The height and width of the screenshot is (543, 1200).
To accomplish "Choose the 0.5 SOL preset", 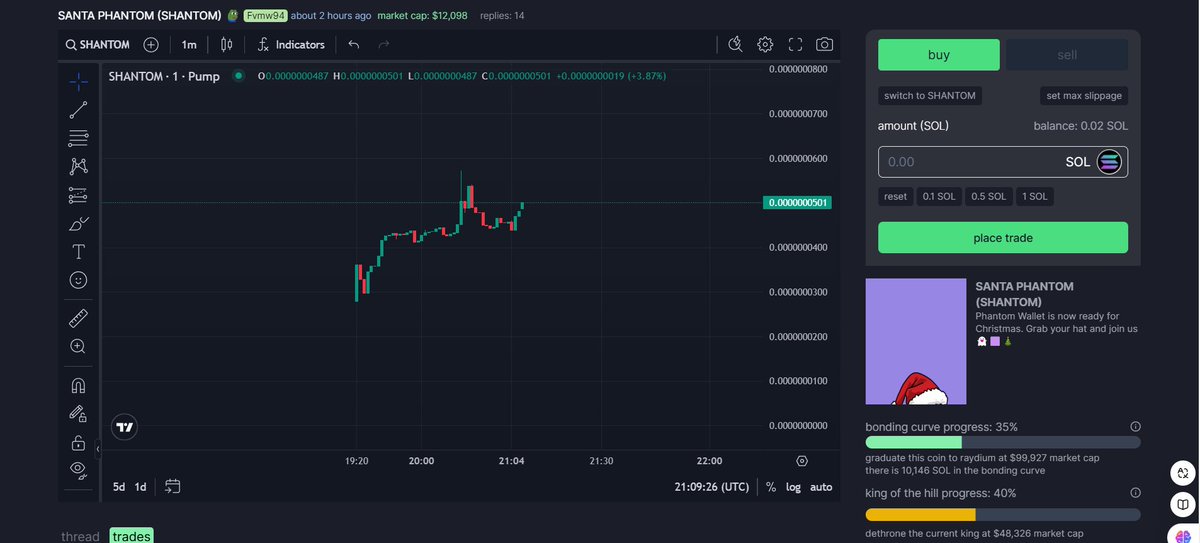I will [988, 197].
